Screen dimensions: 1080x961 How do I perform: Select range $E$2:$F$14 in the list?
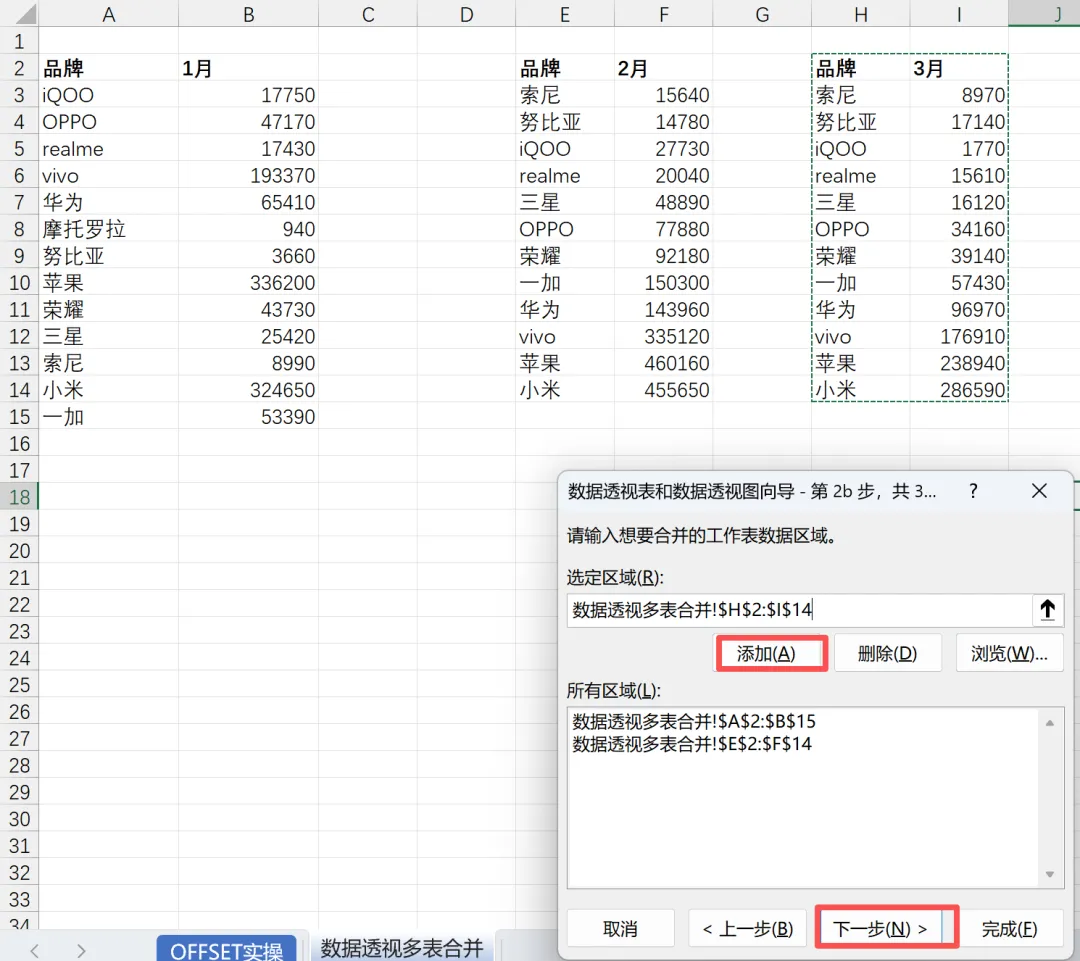[692, 744]
